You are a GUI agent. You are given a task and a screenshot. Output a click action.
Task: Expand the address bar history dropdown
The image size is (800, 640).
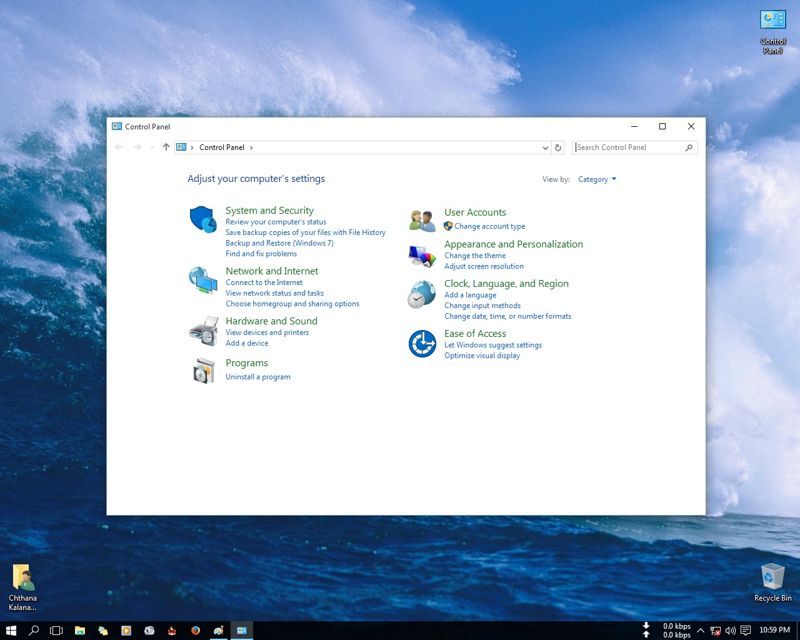coord(545,147)
